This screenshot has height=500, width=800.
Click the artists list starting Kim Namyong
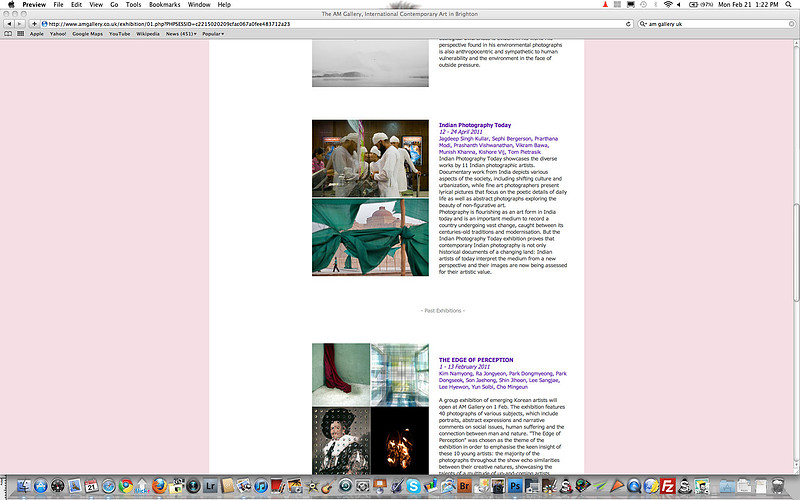(x=503, y=380)
